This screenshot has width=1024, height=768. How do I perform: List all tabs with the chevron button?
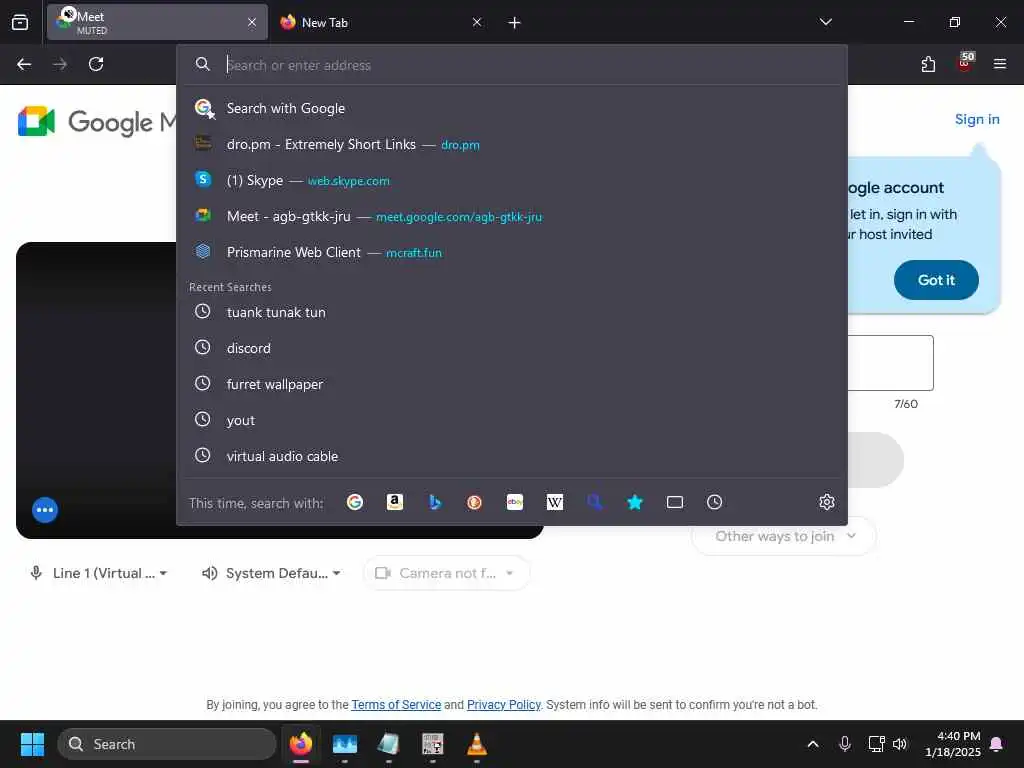click(x=825, y=22)
